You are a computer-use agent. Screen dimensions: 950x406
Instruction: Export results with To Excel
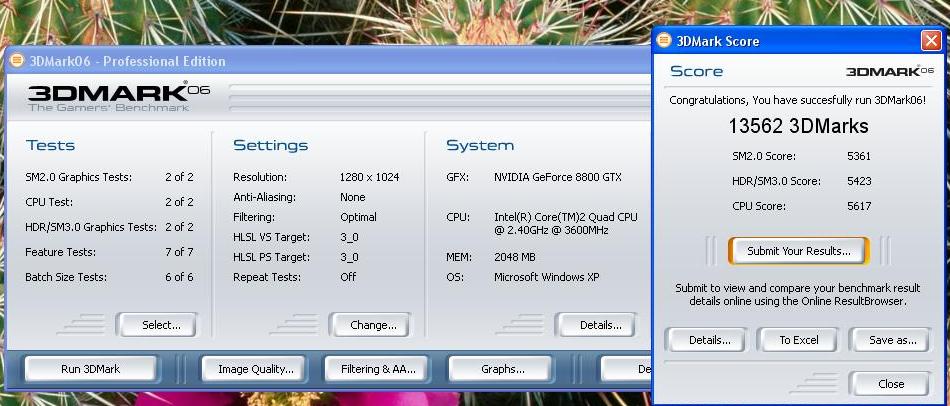799,340
